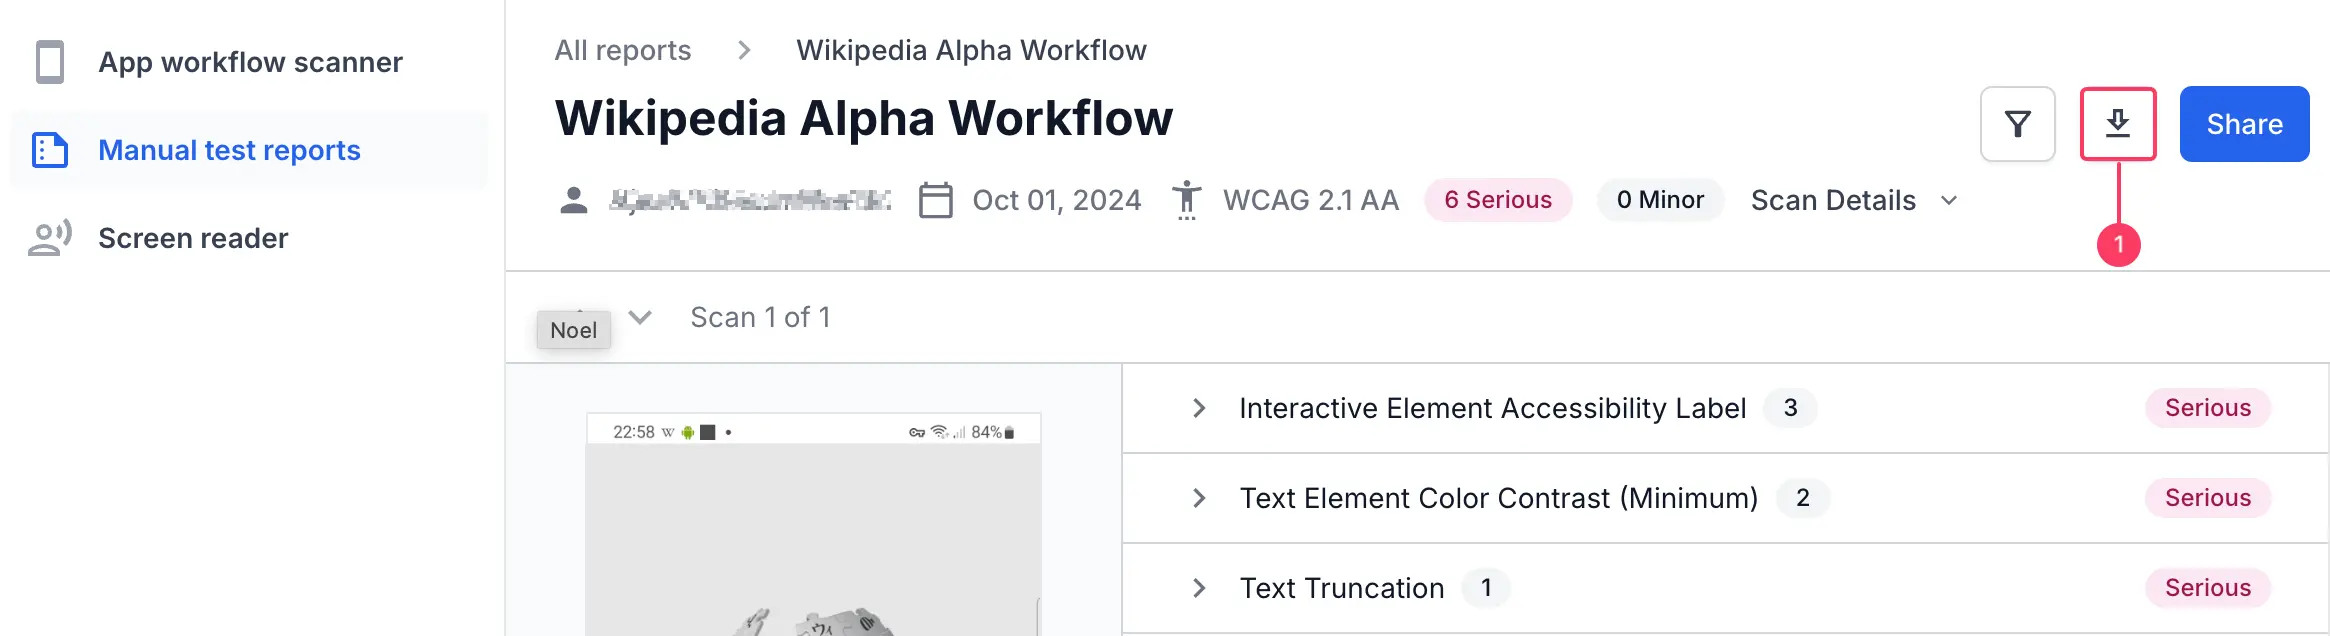Image resolution: width=2330 pixels, height=636 pixels.
Task: Open App workflow scanner section
Action: point(250,62)
